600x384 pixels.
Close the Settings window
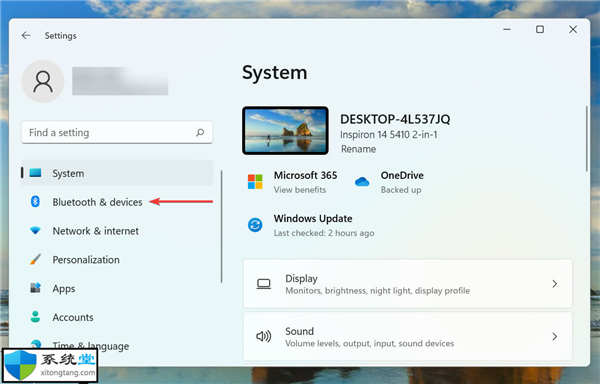click(573, 29)
